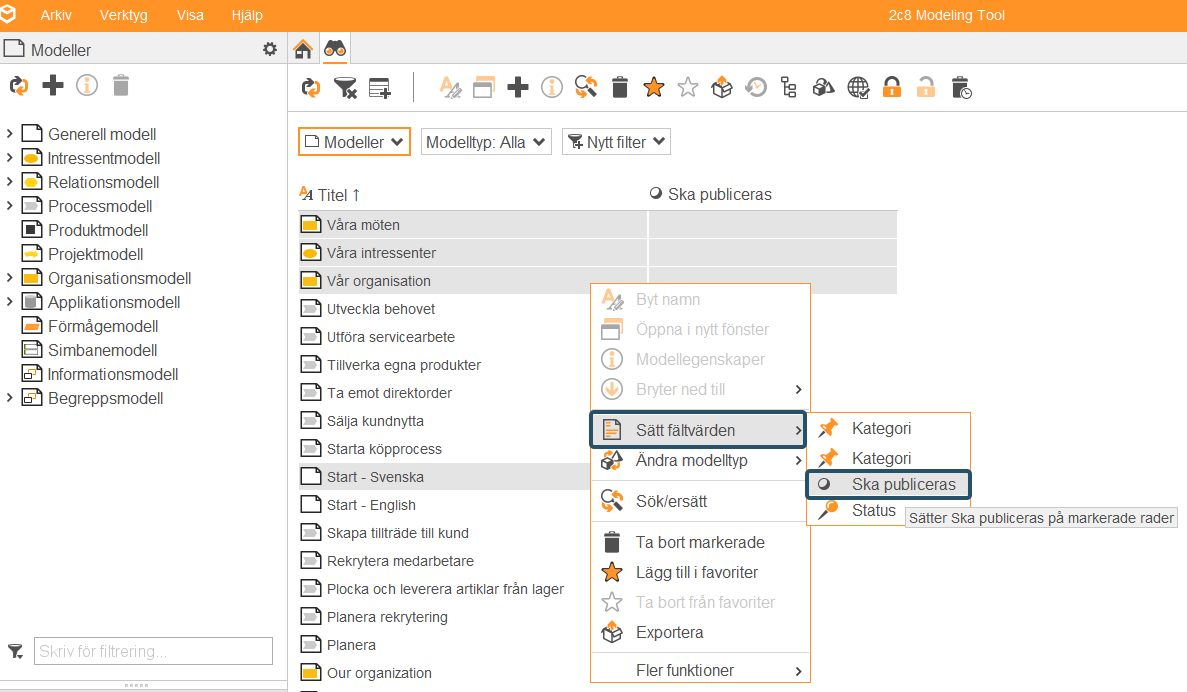Screen dimensions: 1187x692
Task: Sort by the Titel column header
Action: point(330,195)
